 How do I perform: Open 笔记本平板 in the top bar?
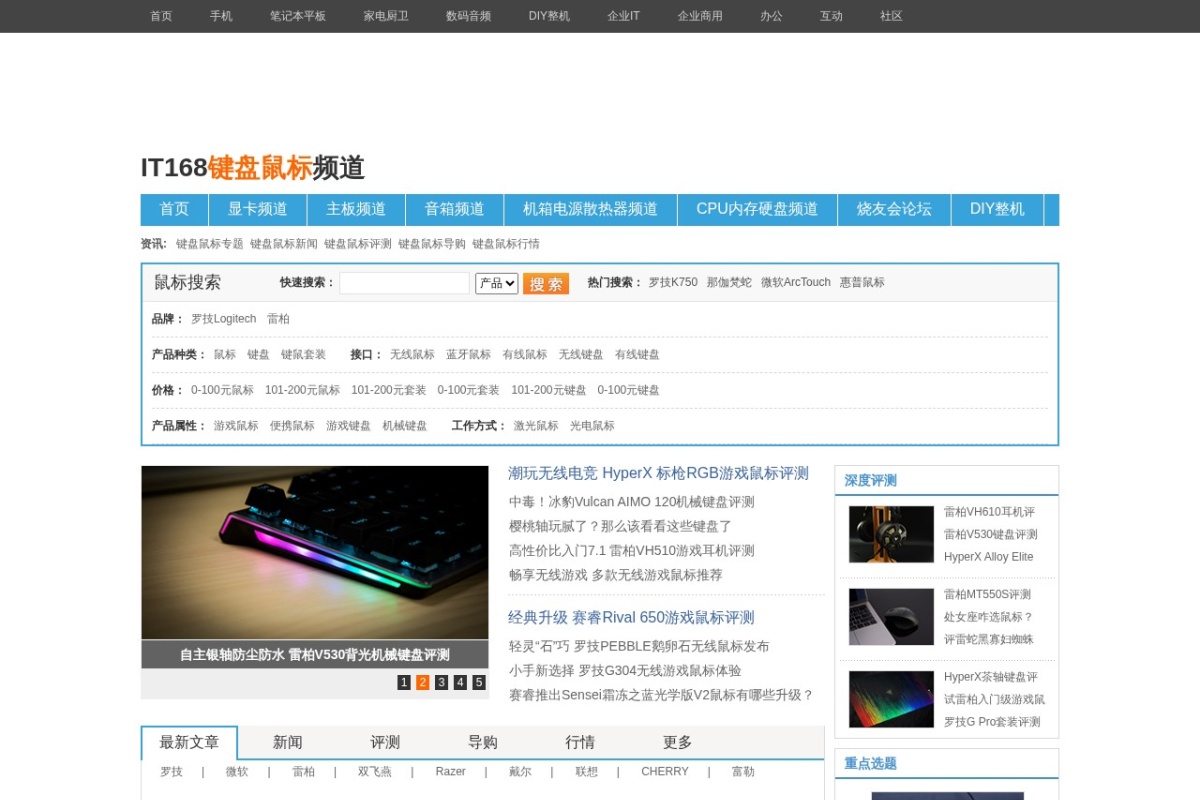(x=298, y=16)
